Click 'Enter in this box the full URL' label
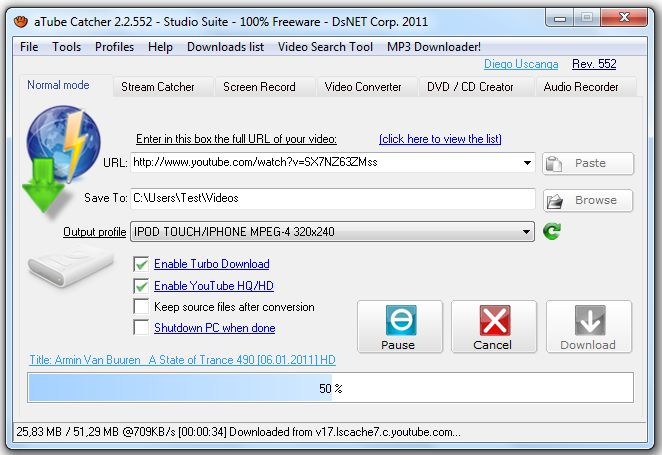 (x=236, y=139)
